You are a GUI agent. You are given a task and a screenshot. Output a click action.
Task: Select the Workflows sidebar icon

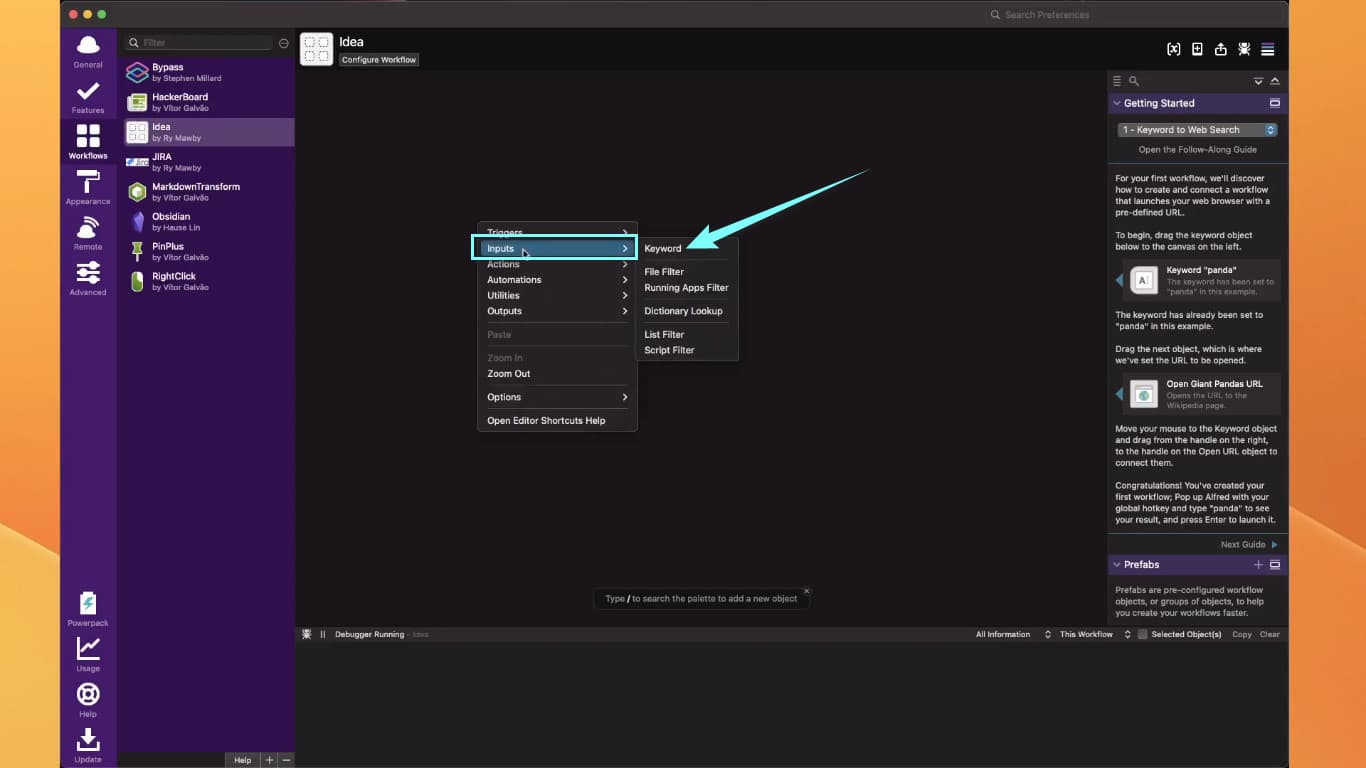88,142
